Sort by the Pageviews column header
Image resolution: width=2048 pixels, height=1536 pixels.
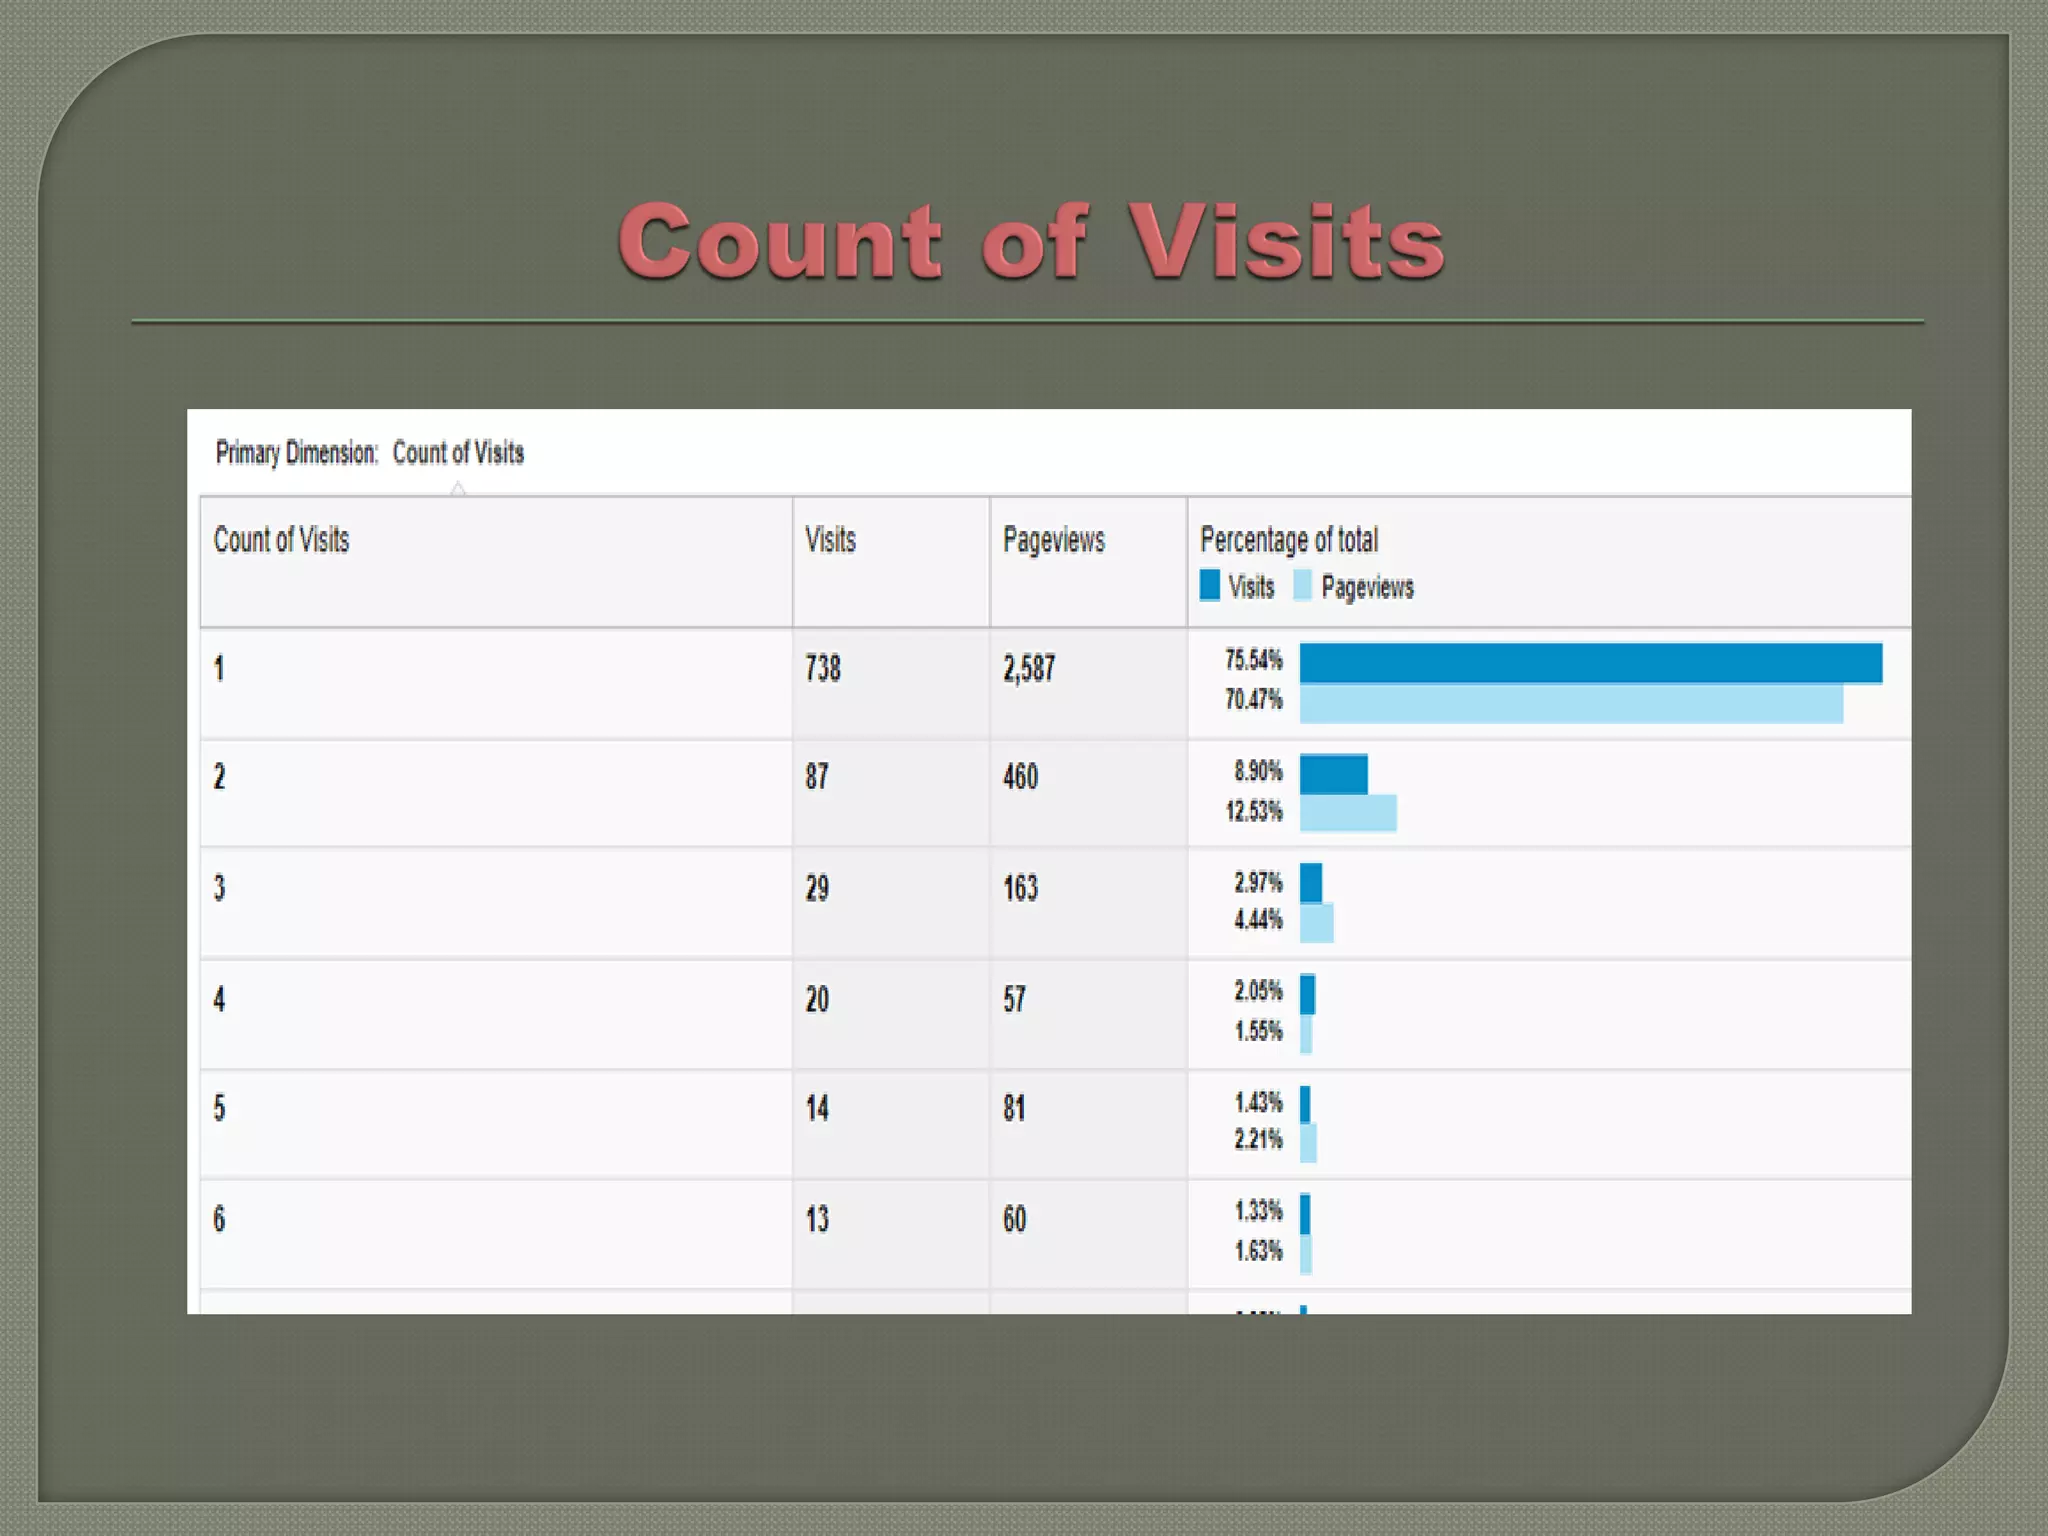click(x=1053, y=540)
